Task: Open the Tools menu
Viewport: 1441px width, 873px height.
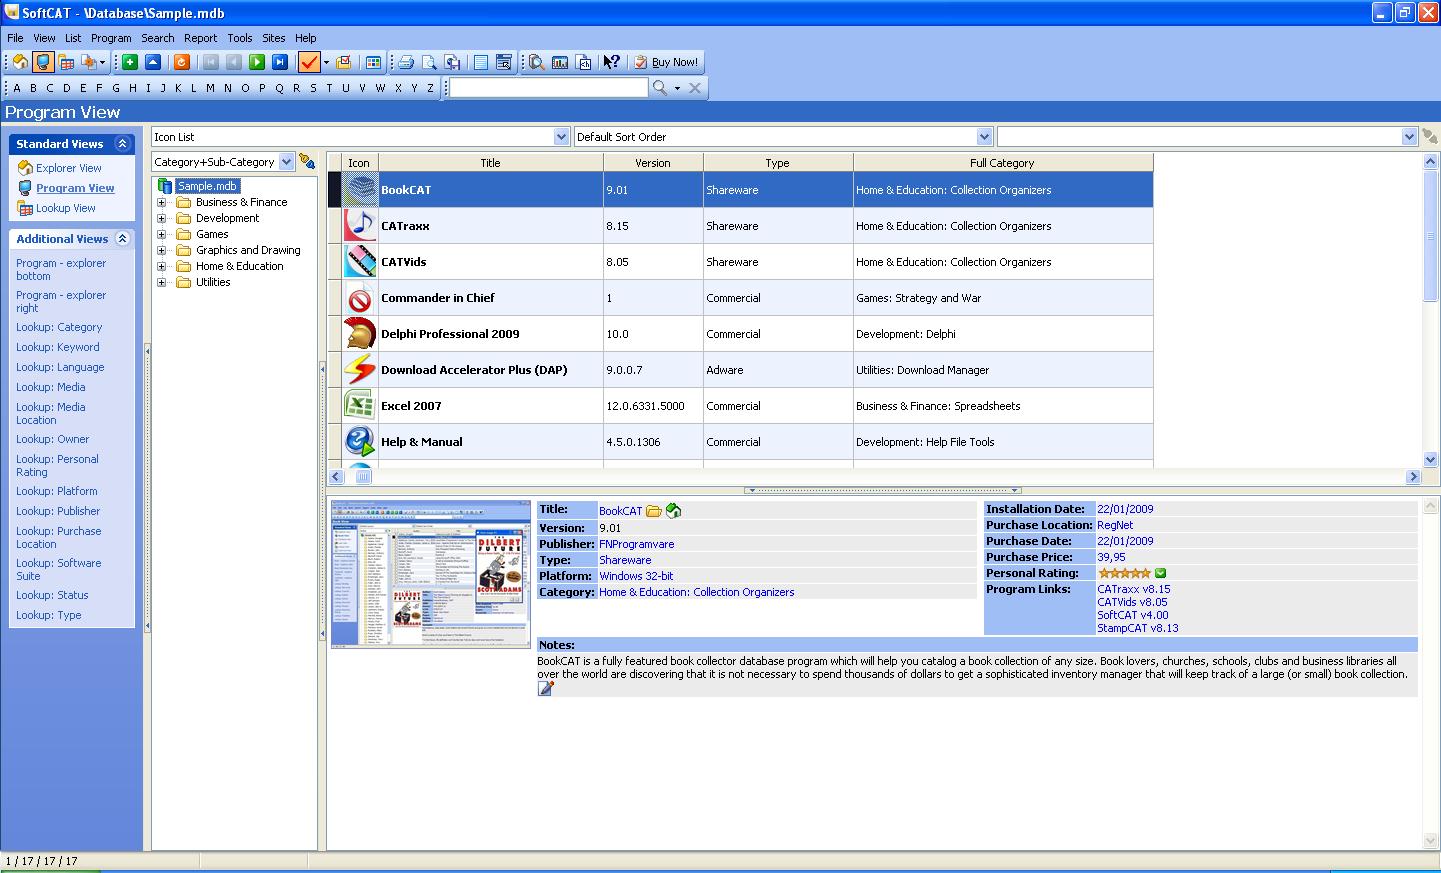Action: pyautogui.click(x=240, y=38)
